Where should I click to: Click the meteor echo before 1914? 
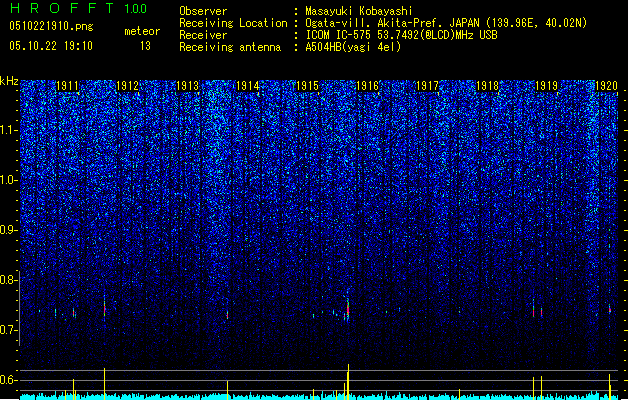click(x=227, y=315)
